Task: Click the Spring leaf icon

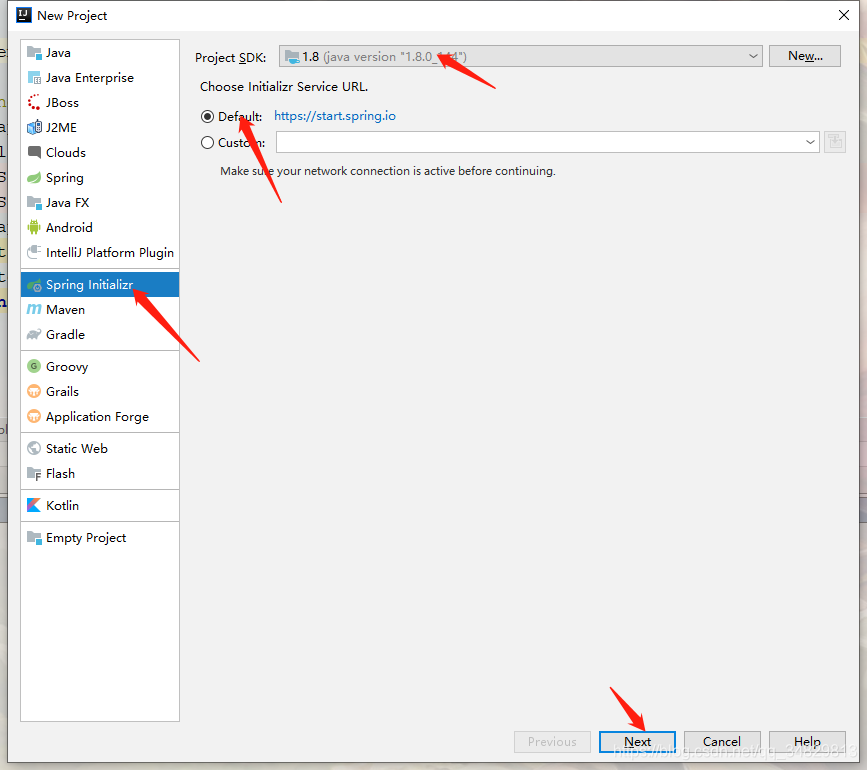Action: pos(34,177)
